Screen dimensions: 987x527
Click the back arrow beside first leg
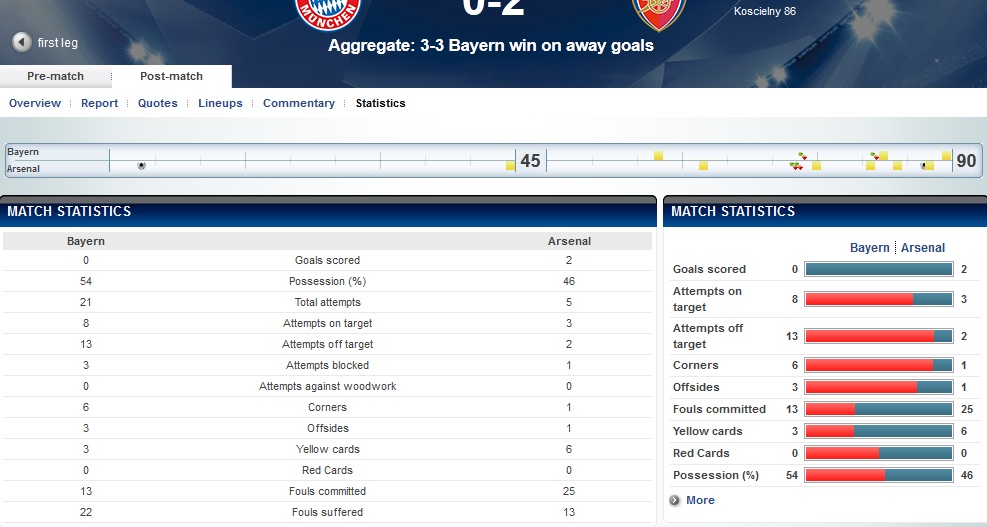click(x=21, y=42)
